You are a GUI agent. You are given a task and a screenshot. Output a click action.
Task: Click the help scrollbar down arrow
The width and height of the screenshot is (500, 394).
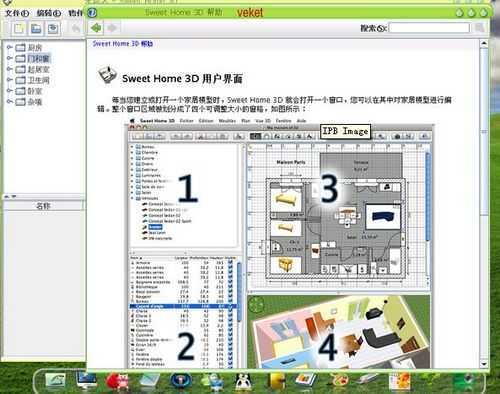point(484,364)
